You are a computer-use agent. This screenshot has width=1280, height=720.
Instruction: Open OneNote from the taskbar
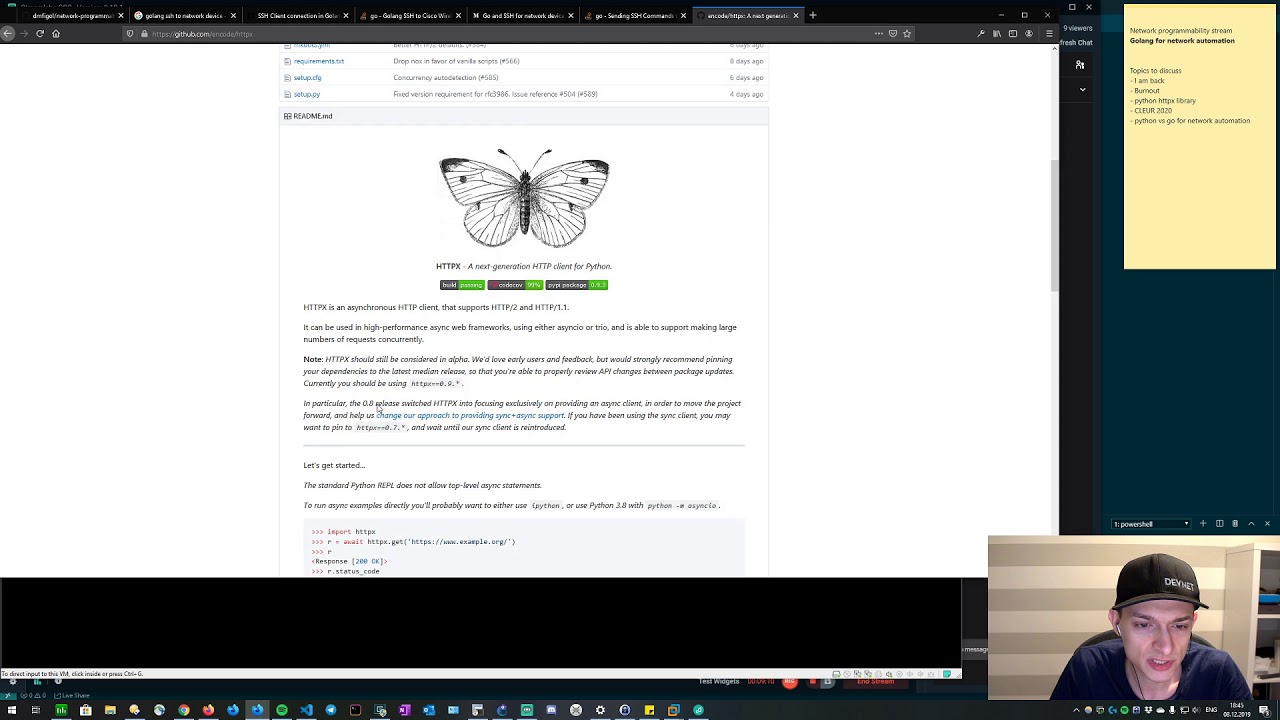tap(404, 711)
